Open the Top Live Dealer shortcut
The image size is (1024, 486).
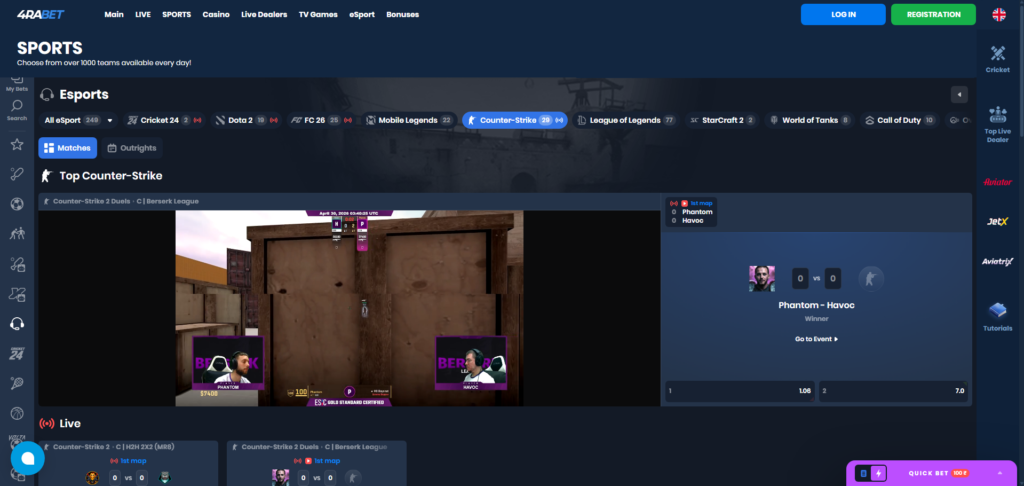click(997, 125)
